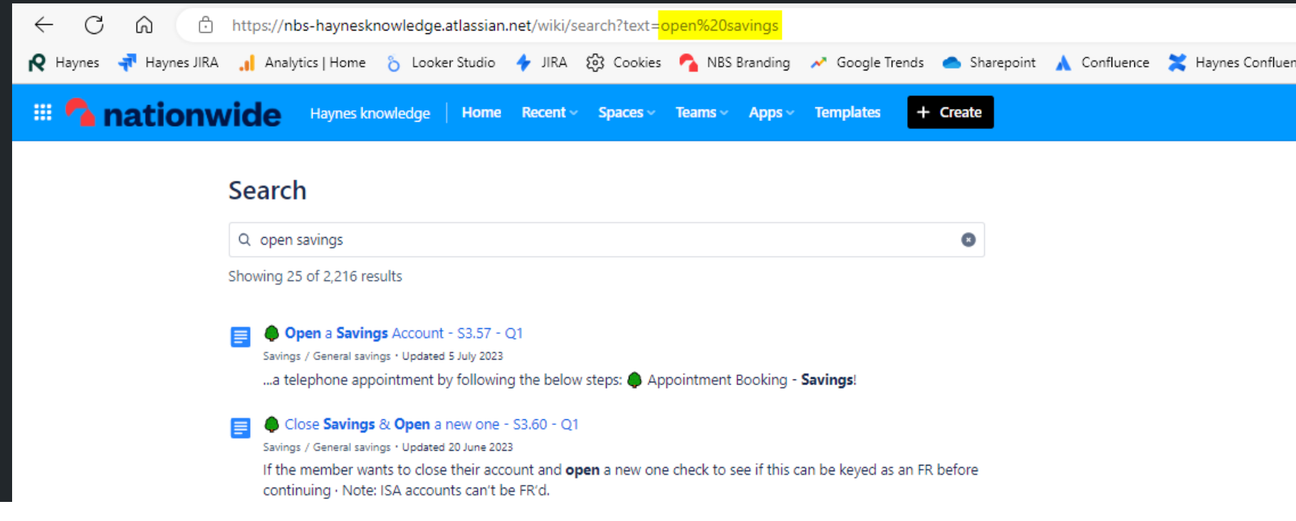Open NBS Branding bookmark
The image size is (1296, 521).
click(734, 62)
